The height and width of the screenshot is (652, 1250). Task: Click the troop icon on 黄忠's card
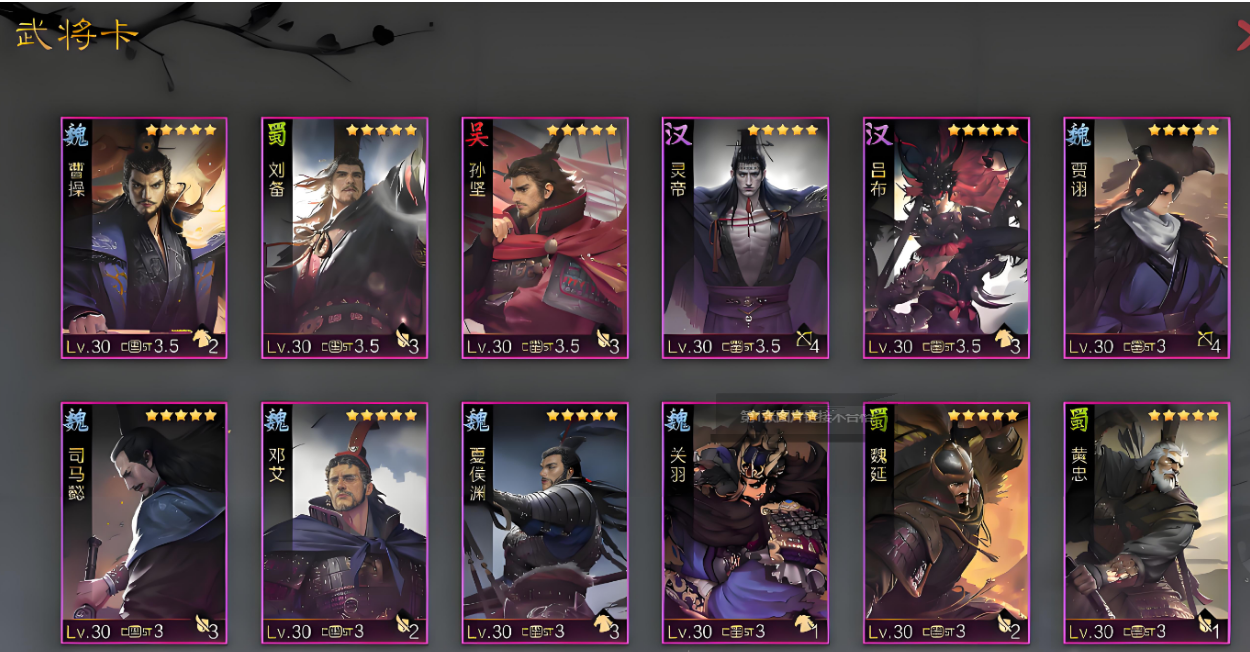pyautogui.click(x=1204, y=626)
